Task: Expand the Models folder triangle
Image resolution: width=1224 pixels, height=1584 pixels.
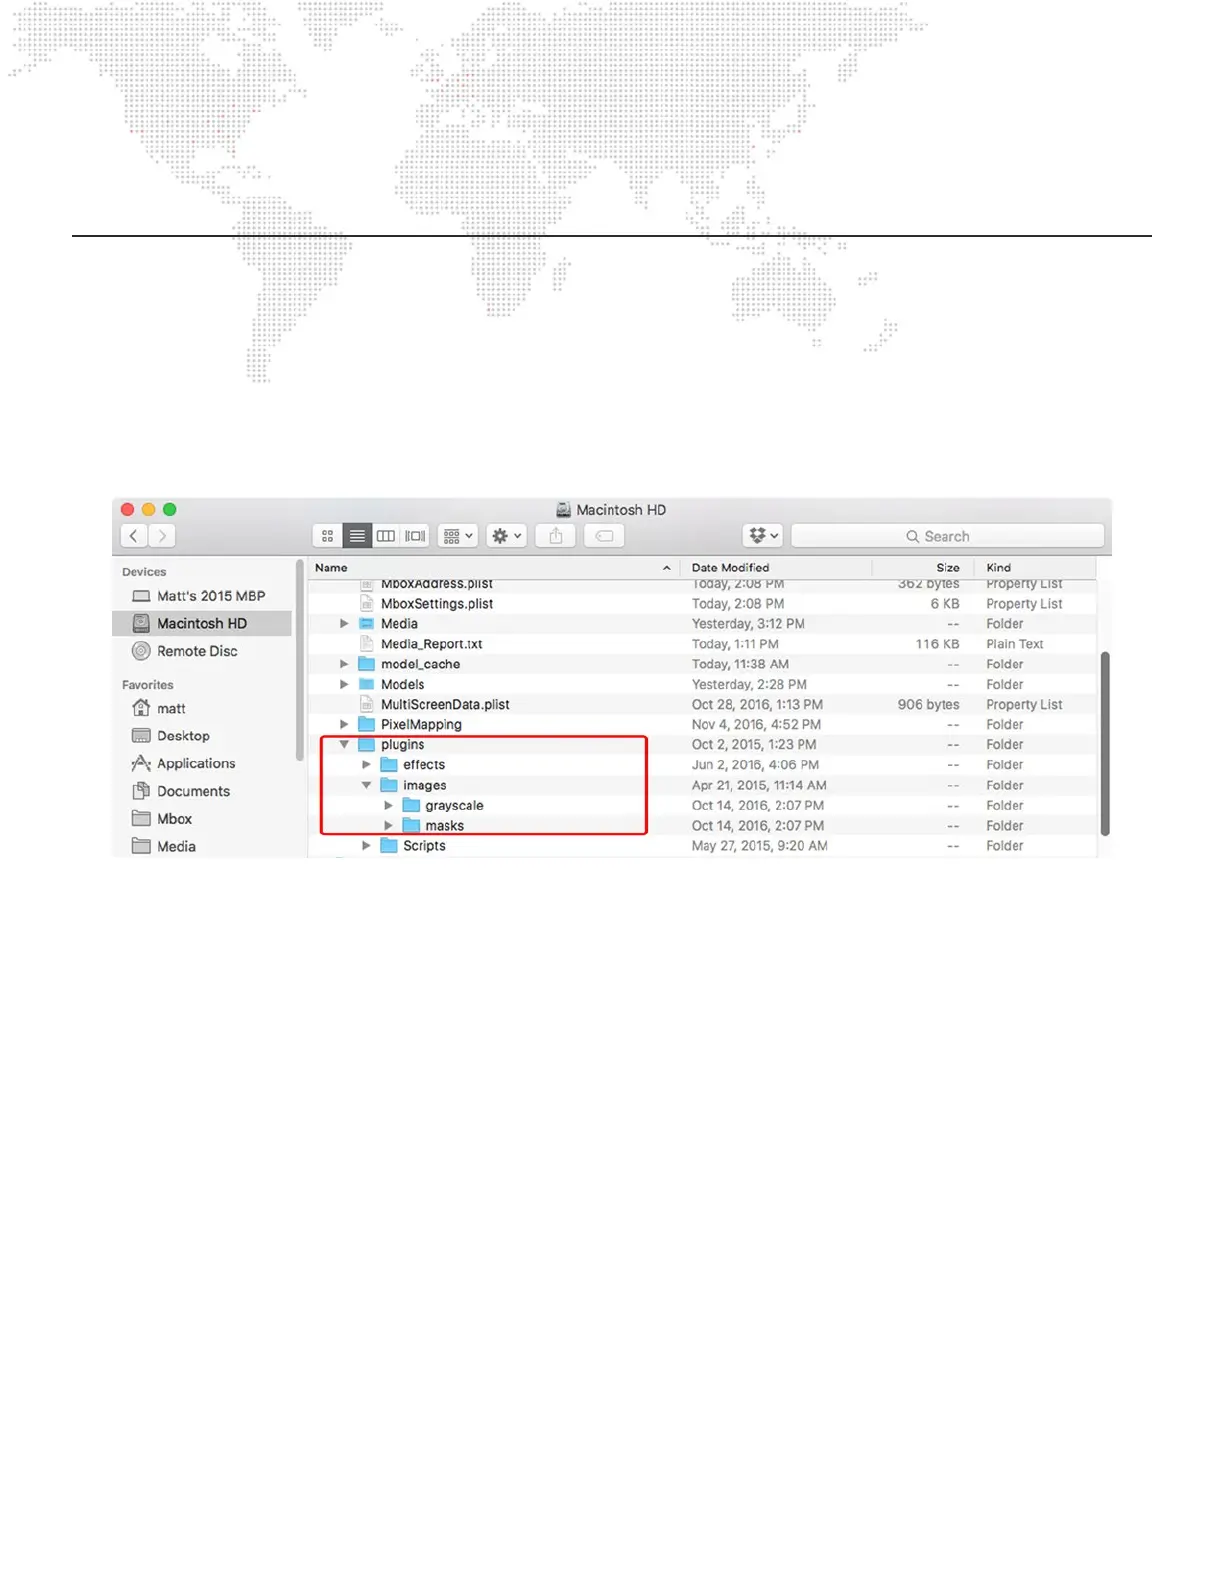Action: pos(344,684)
